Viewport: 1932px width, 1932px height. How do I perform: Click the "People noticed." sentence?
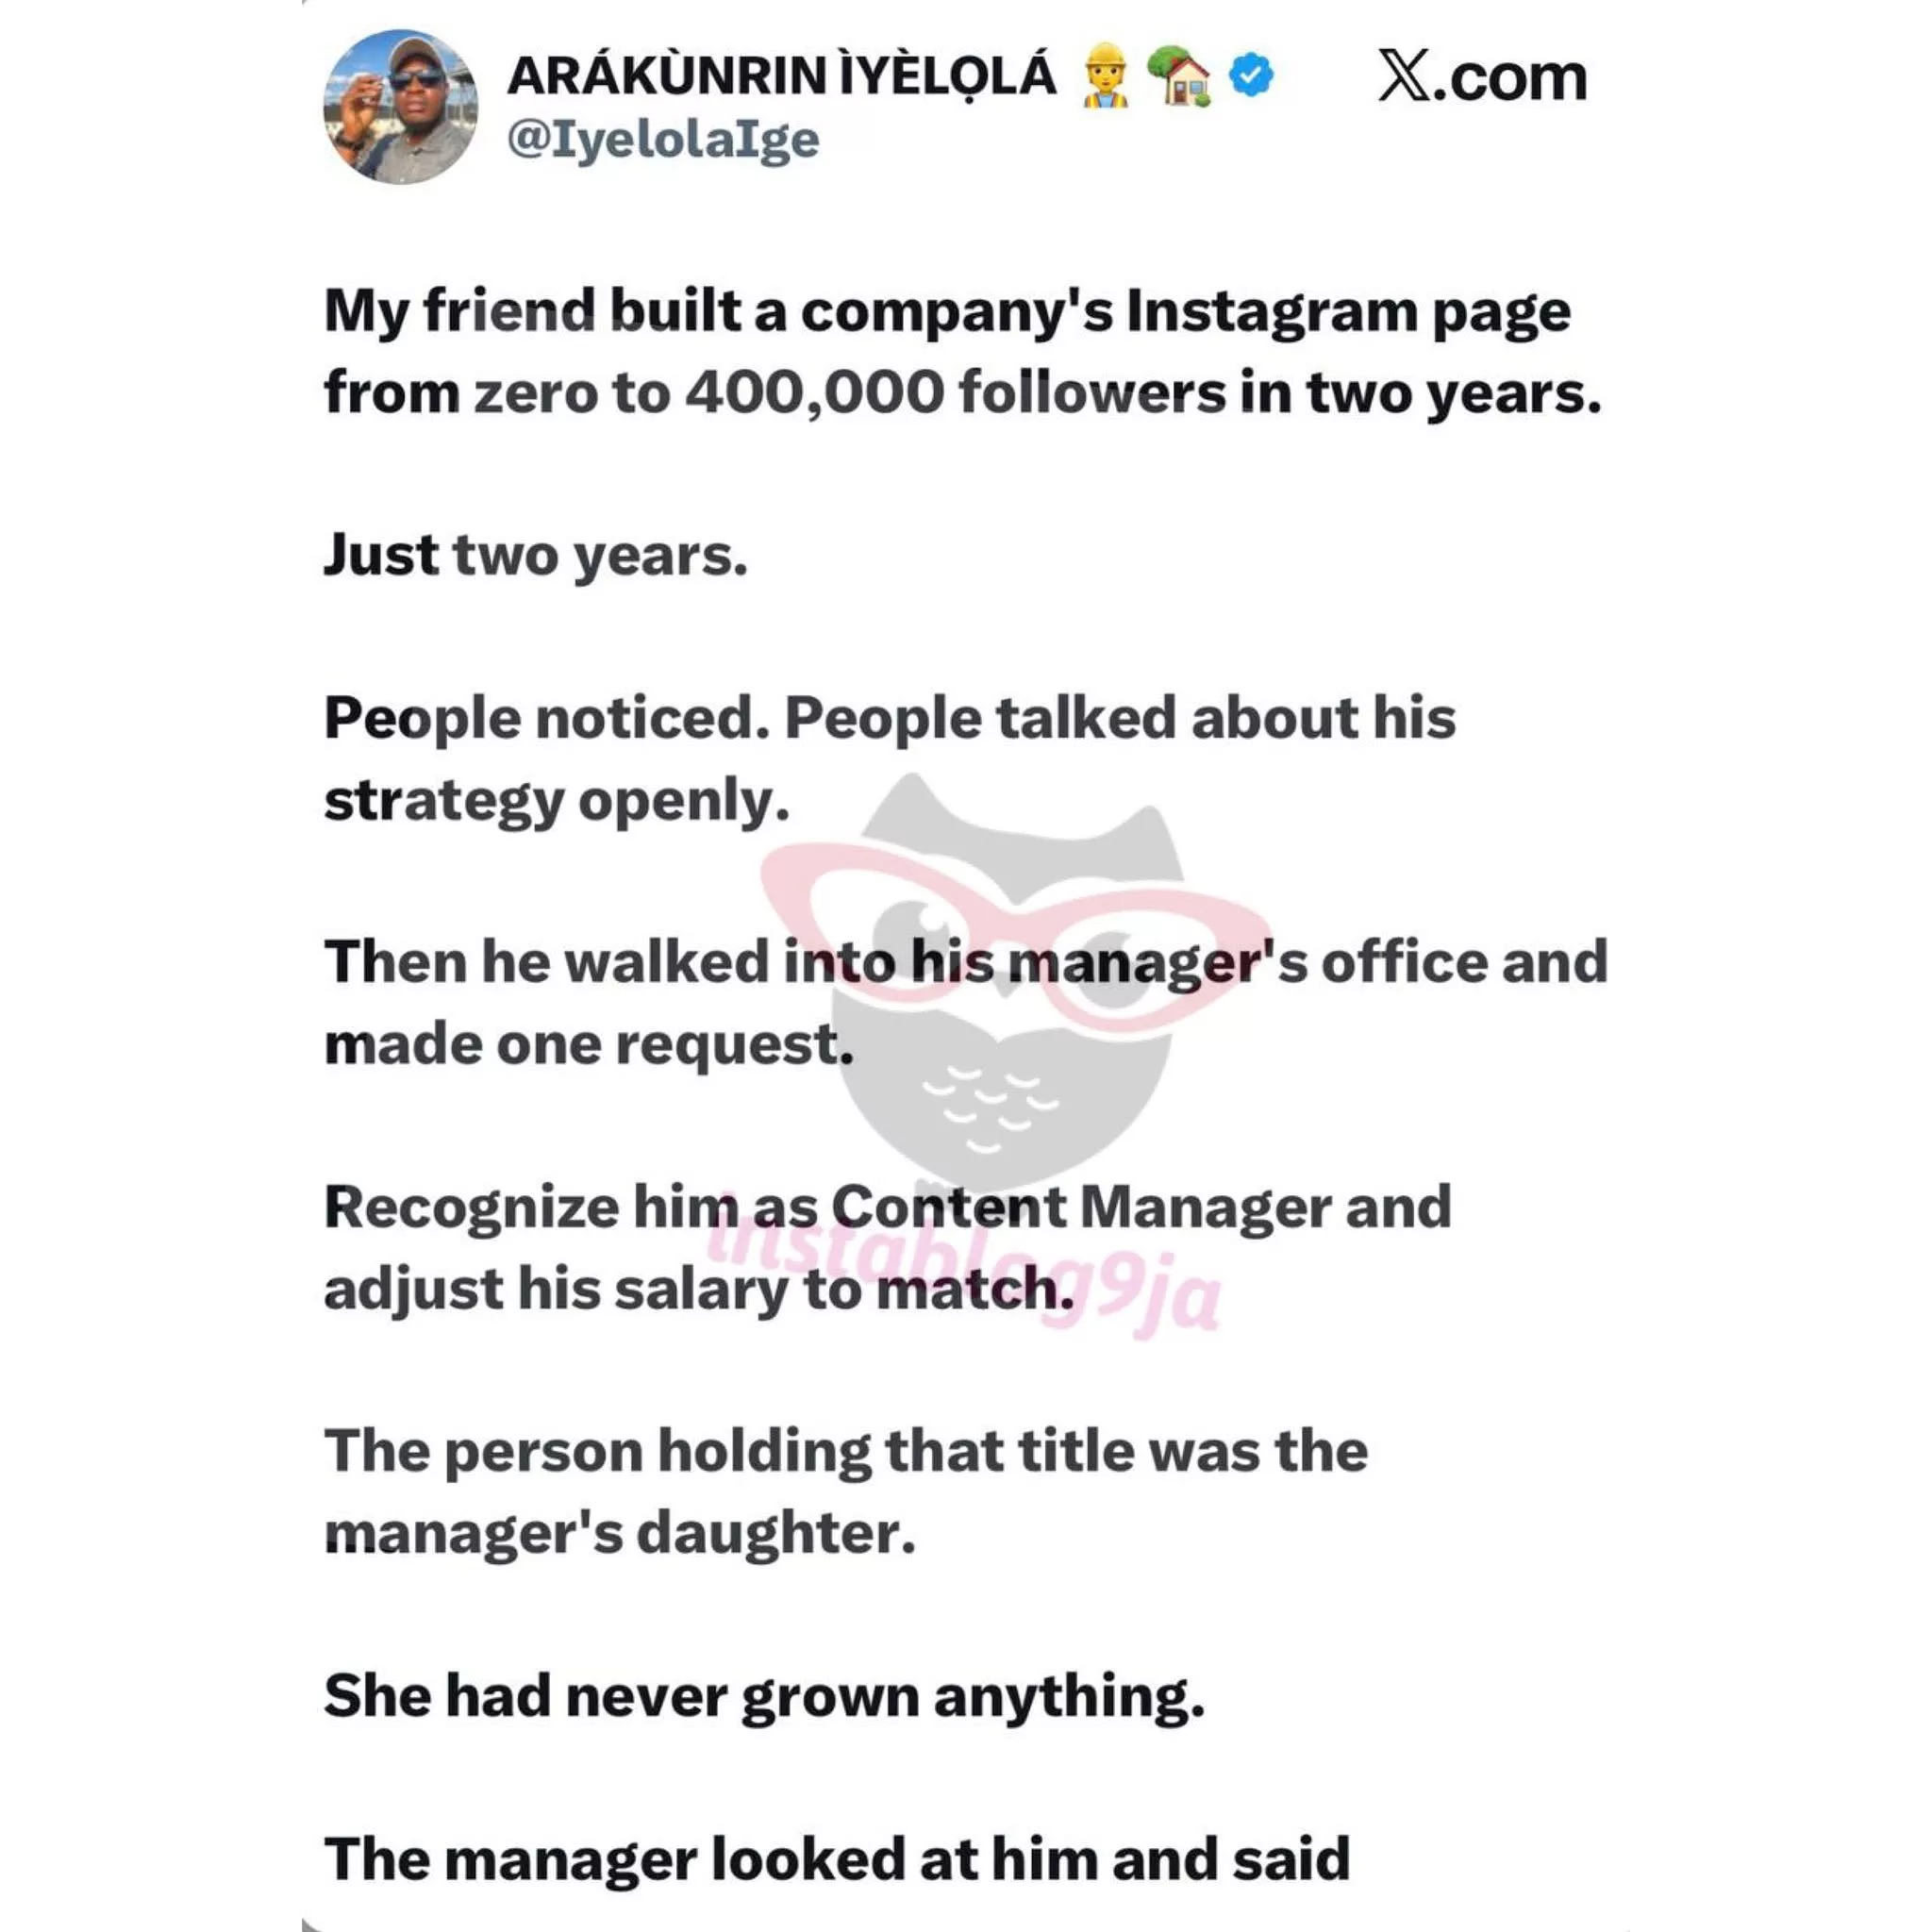546,718
